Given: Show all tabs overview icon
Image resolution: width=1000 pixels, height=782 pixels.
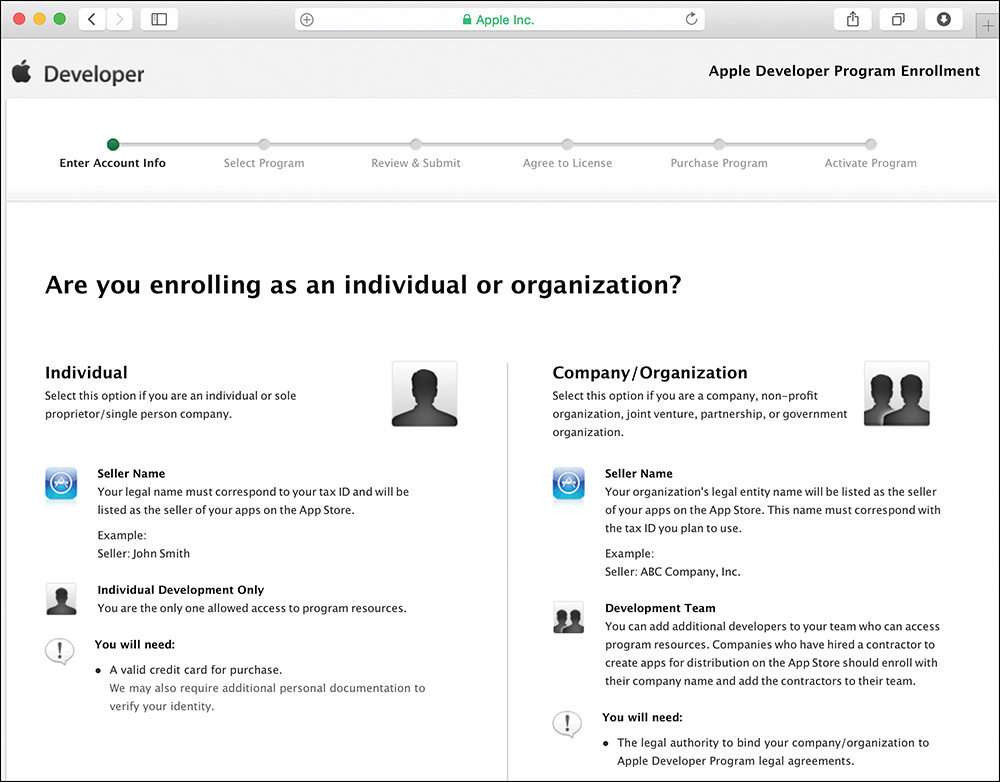Looking at the screenshot, I should pos(898,19).
